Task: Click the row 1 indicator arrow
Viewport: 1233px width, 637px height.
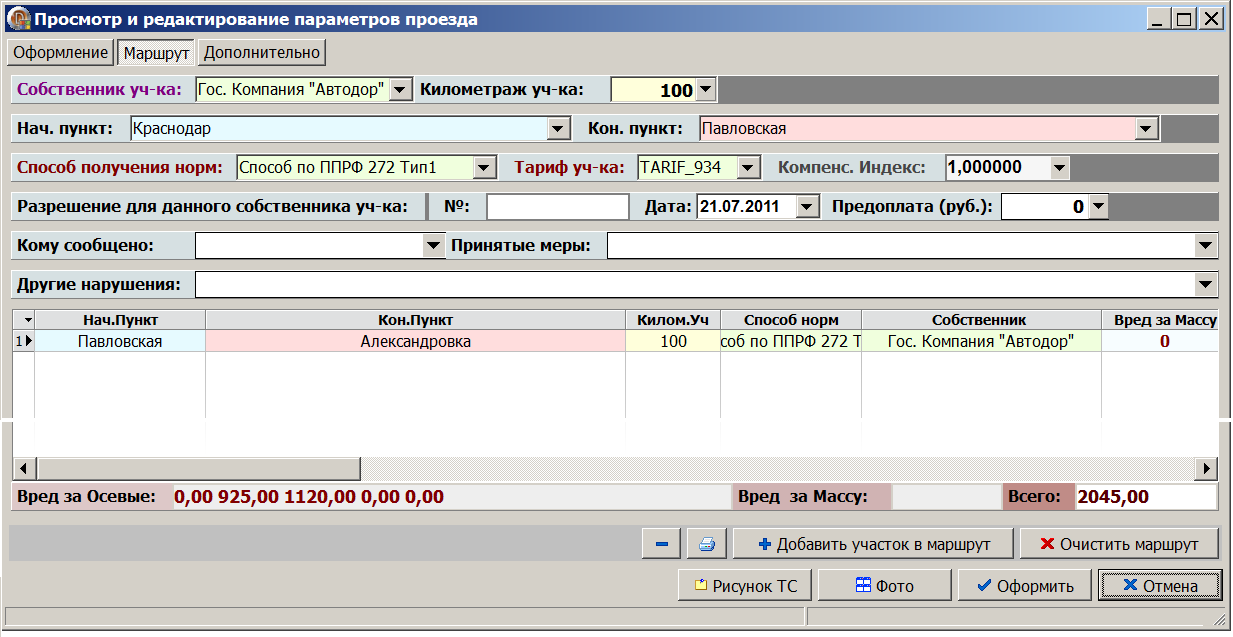Action: pyautogui.click(x=23, y=341)
